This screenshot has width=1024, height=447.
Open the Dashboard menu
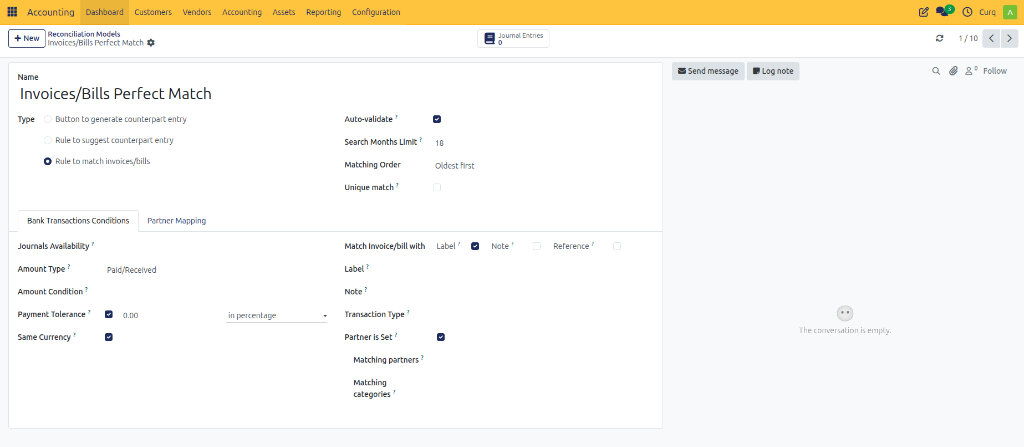tap(104, 12)
